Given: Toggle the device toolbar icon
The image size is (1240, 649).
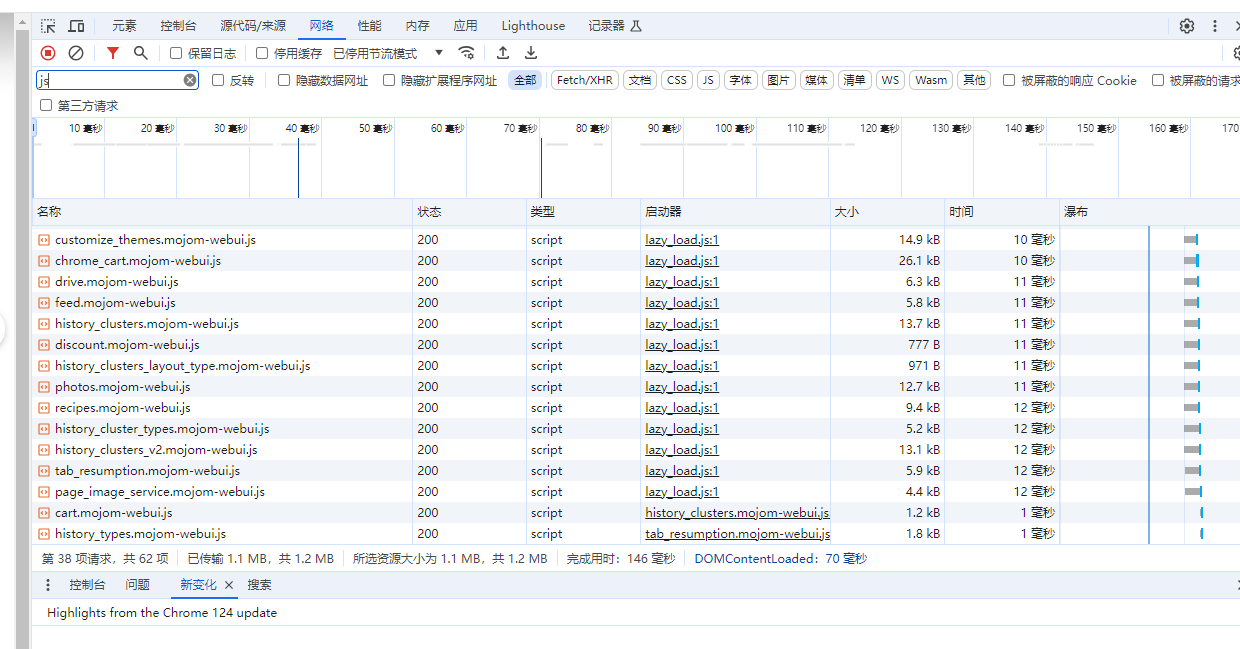Looking at the screenshot, I should pyautogui.click(x=76, y=26).
